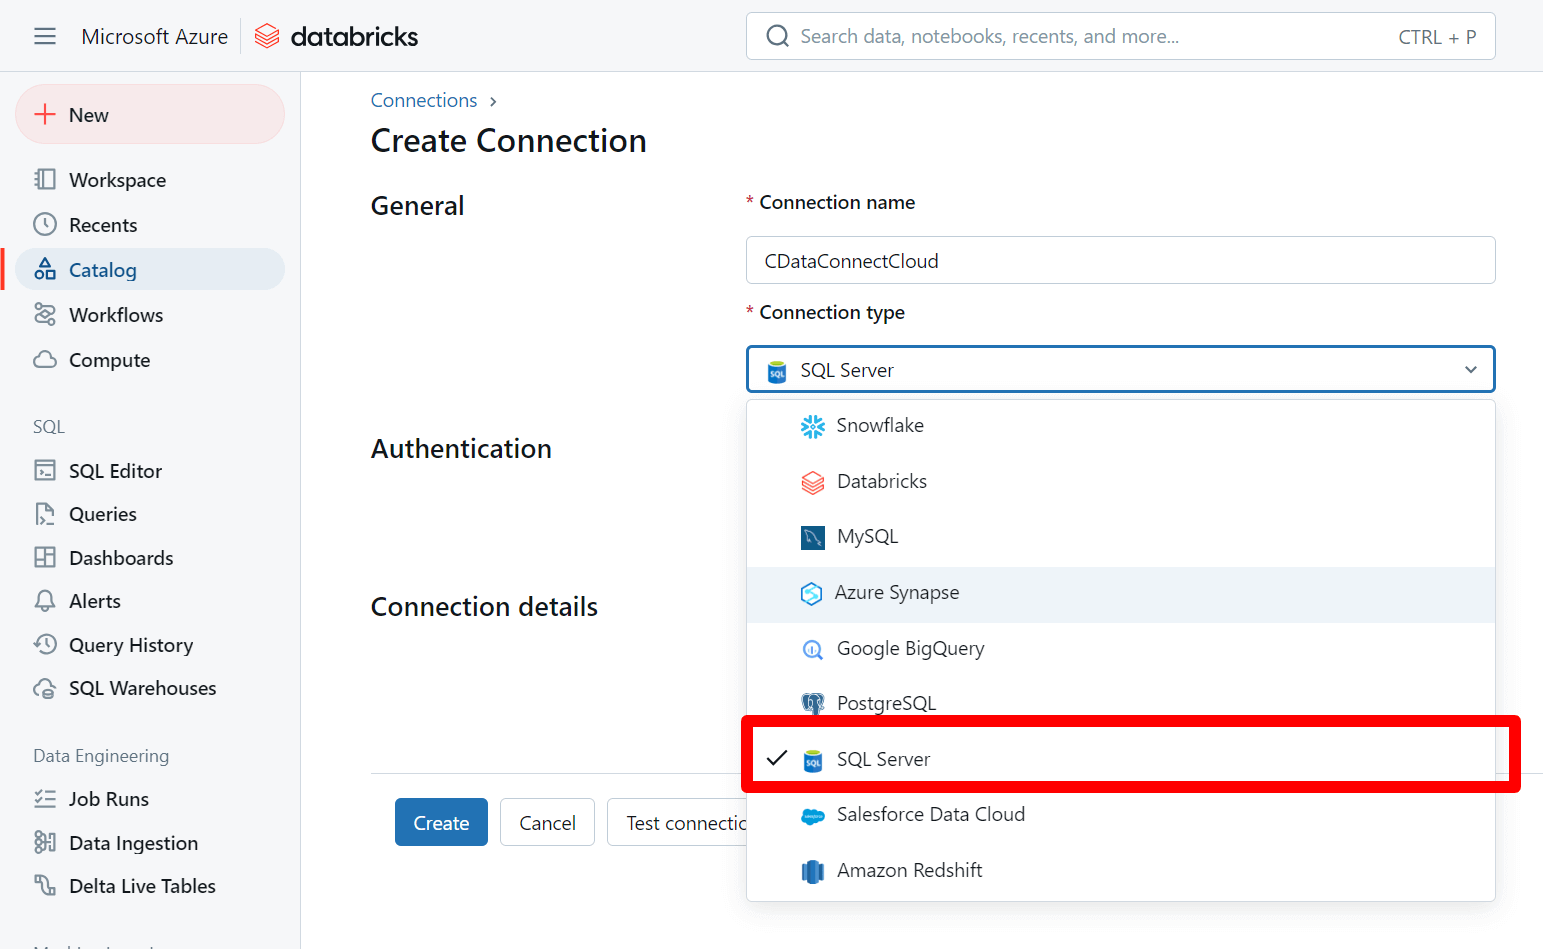Screen dimensions: 1543x949
Task: Open Recents in the sidebar
Action: point(150,225)
